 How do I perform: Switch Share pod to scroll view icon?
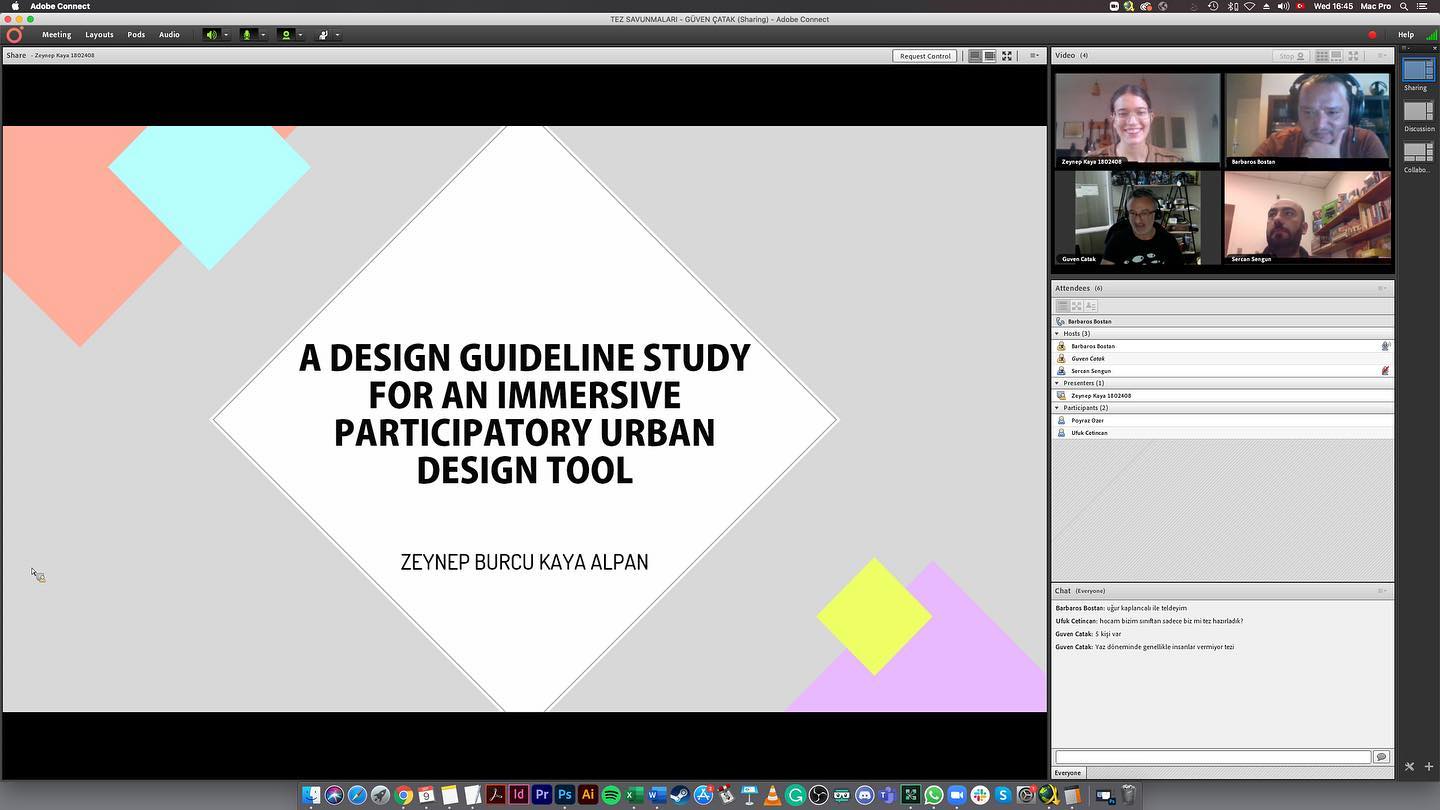click(990, 56)
